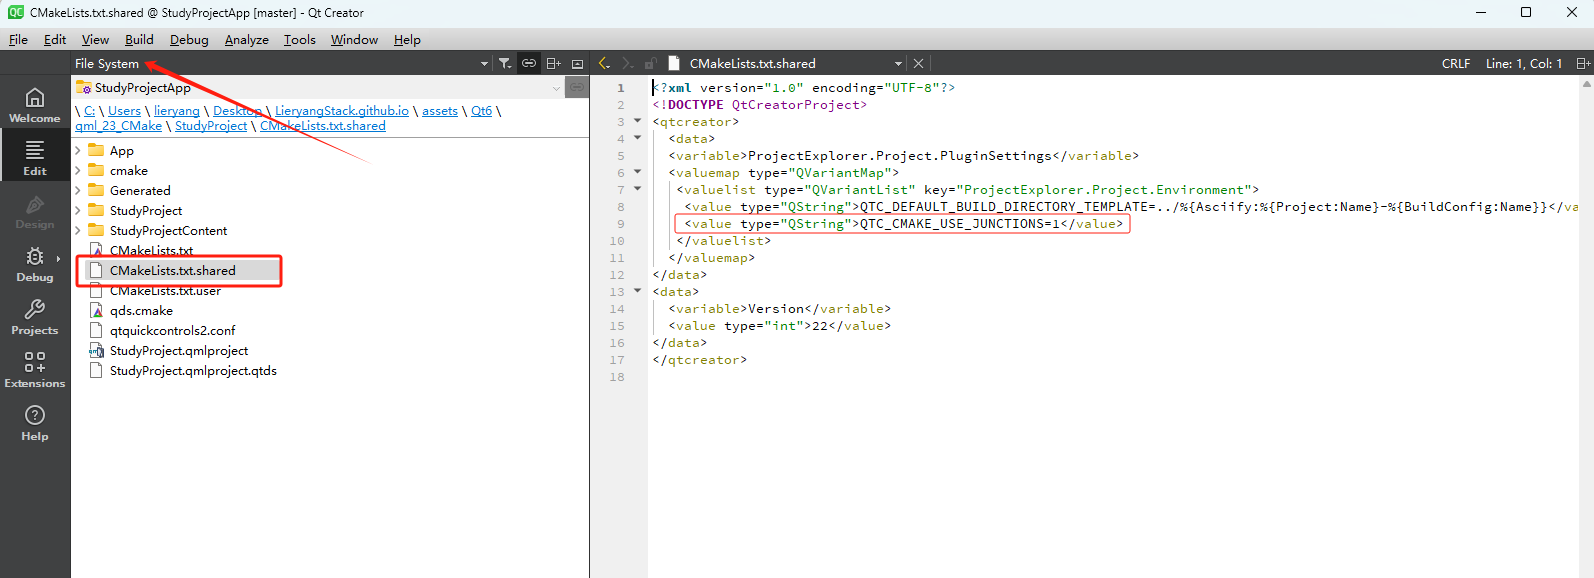The height and width of the screenshot is (578, 1594).
Task: Open the Debug menu
Action: point(189,40)
